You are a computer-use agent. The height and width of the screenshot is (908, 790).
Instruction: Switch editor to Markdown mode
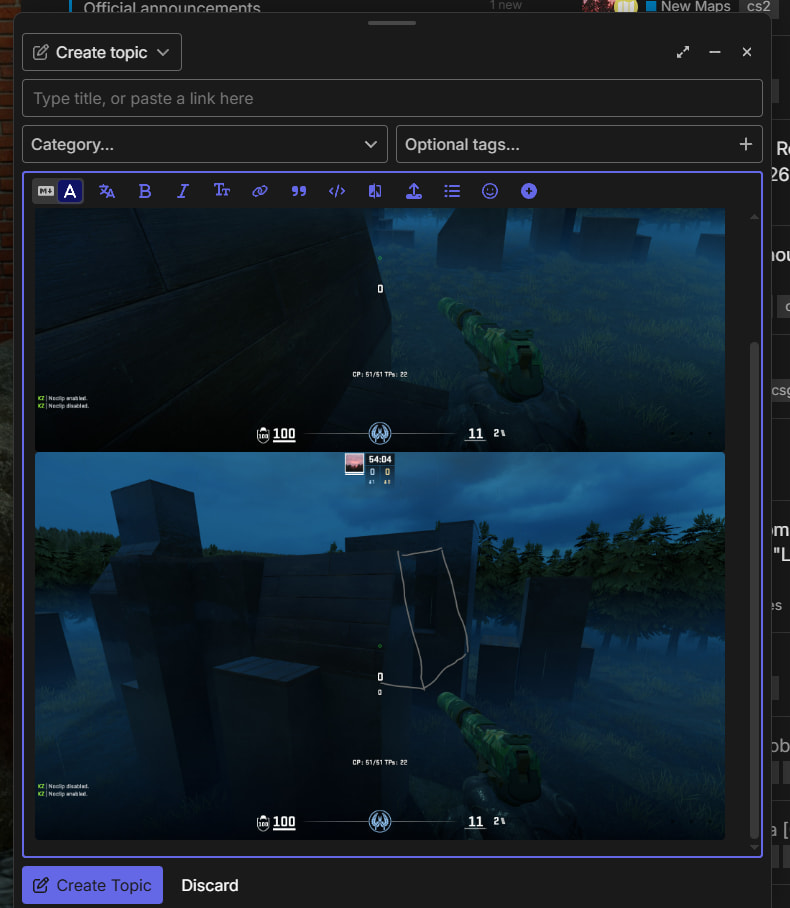[46, 191]
